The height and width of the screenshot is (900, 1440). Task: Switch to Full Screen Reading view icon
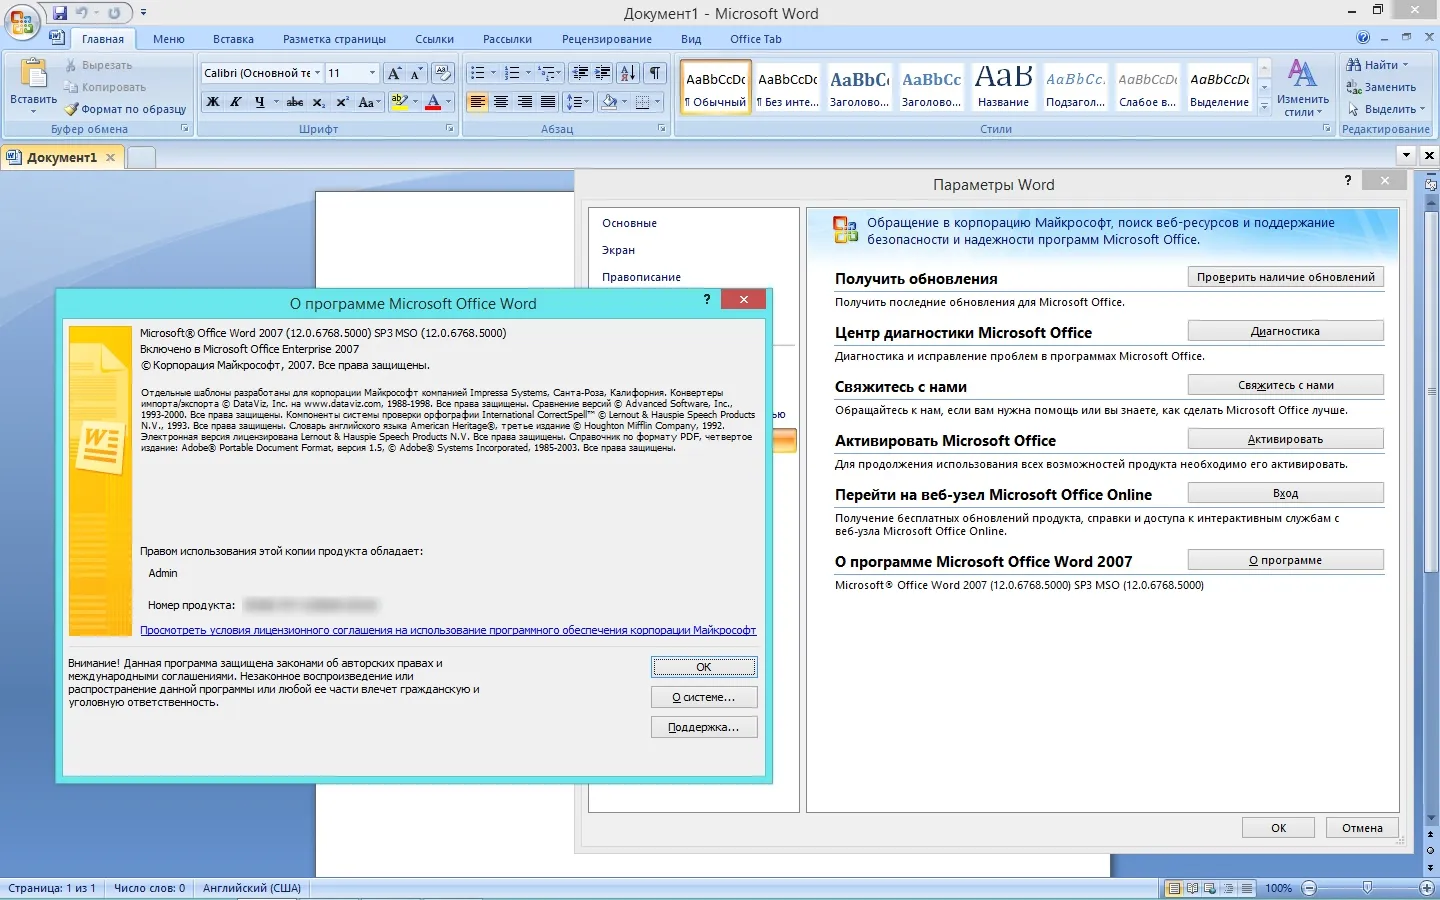tap(1192, 888)
